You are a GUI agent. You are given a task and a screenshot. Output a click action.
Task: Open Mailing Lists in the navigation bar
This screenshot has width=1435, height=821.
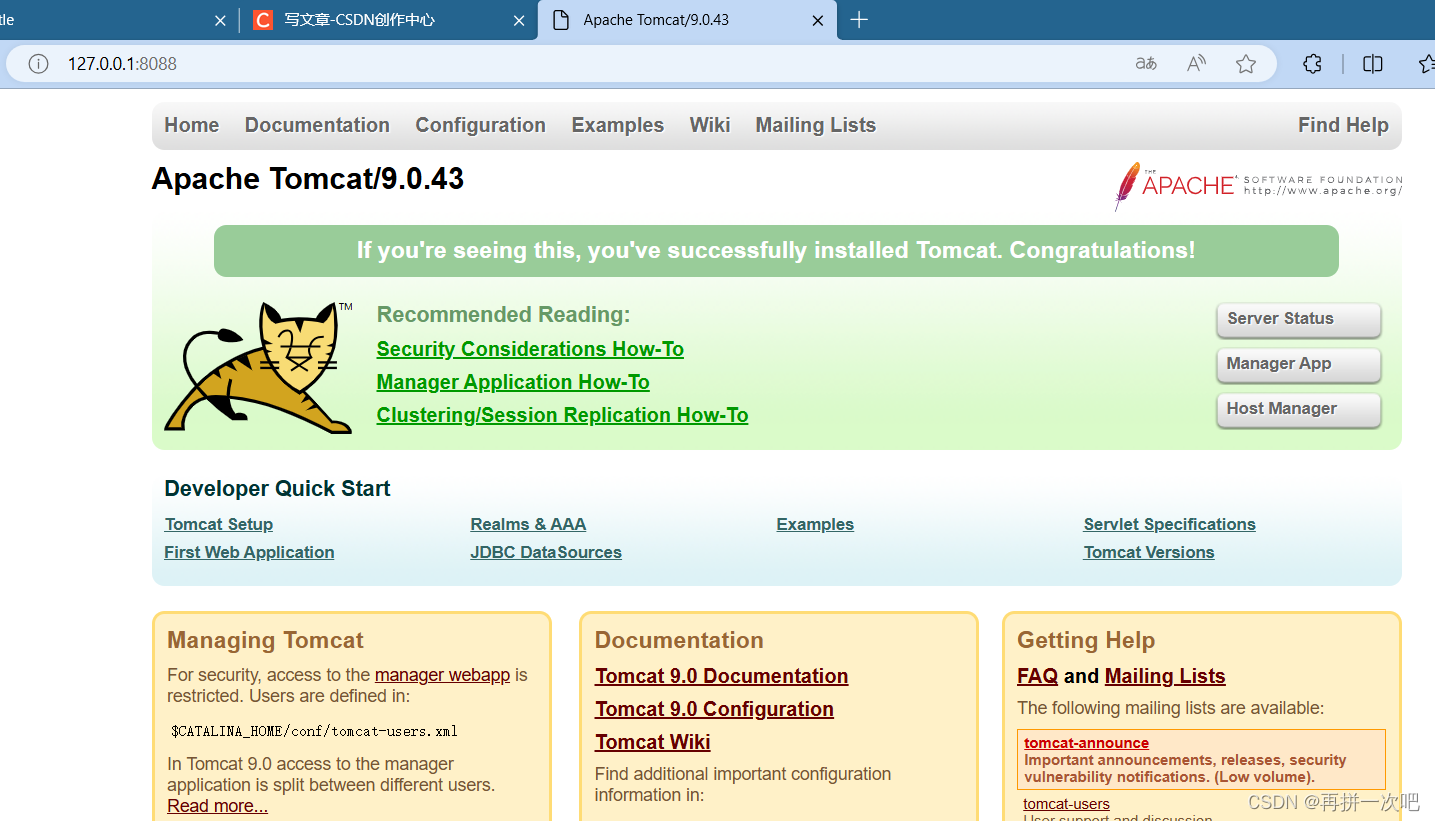tap(816, 125)
